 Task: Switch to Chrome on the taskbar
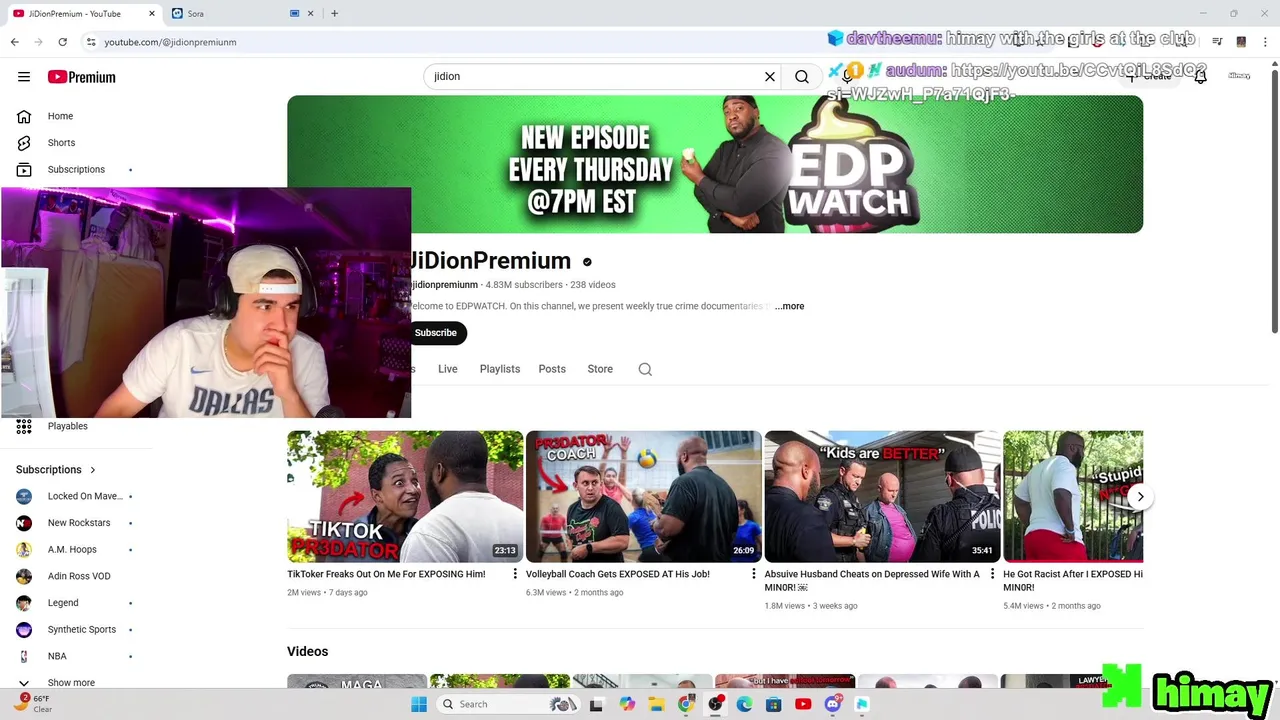click(686, 704)
